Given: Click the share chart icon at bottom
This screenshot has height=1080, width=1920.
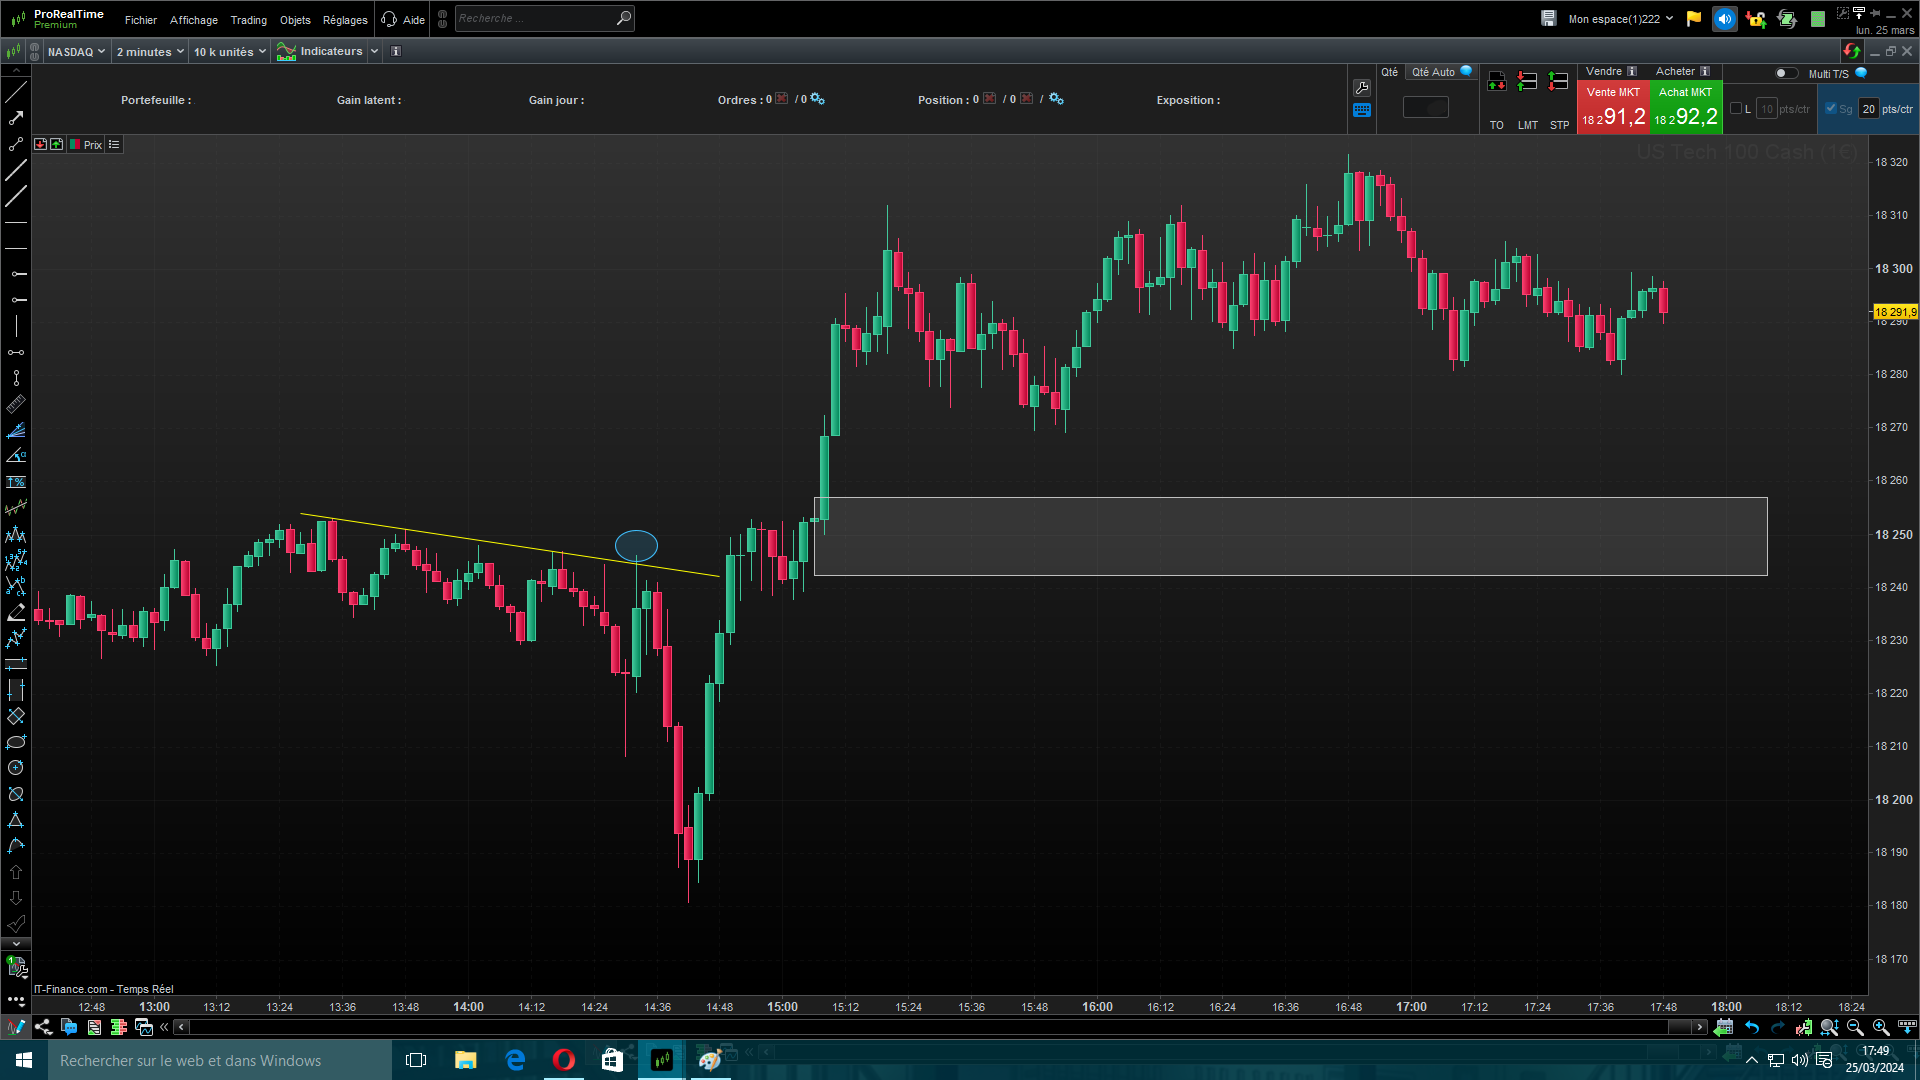Looking at the screenshot, I should point(43,1027).
